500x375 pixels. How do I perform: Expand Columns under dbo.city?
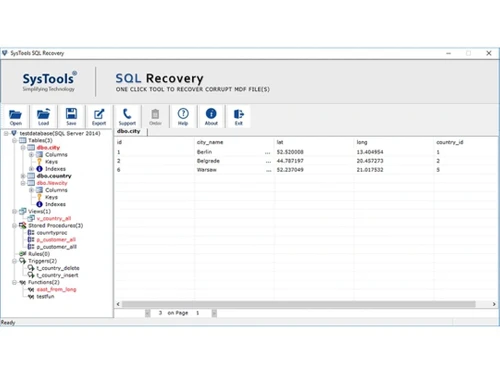pyautogui.click(x=31, y=155)
